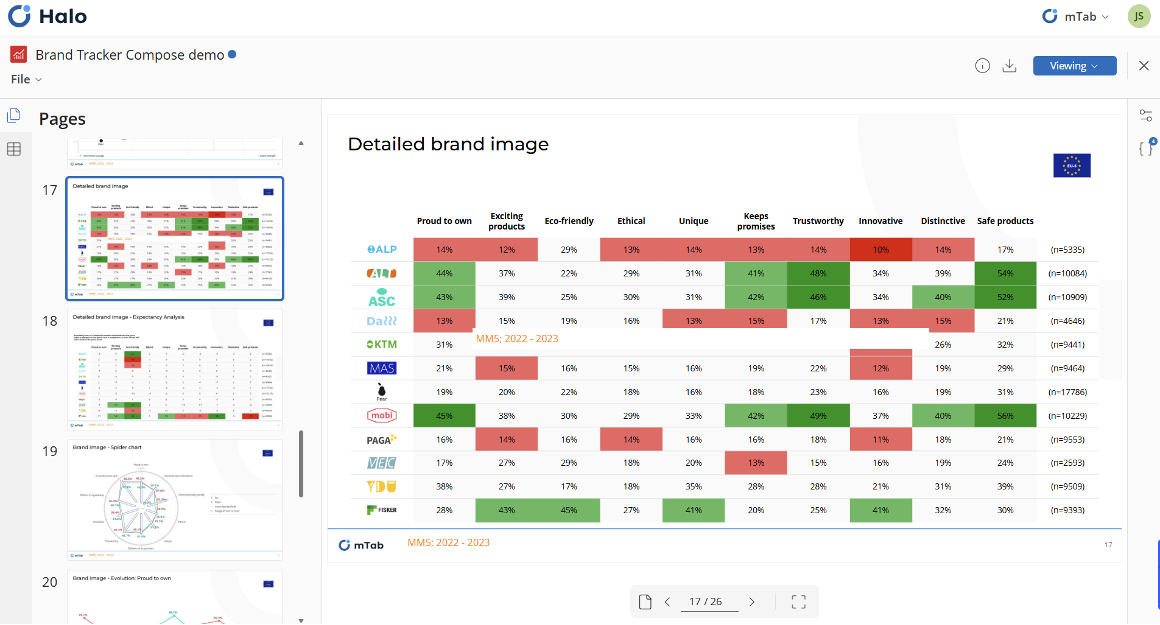Click the ASC brand logo row

click(x=382, y=297)
